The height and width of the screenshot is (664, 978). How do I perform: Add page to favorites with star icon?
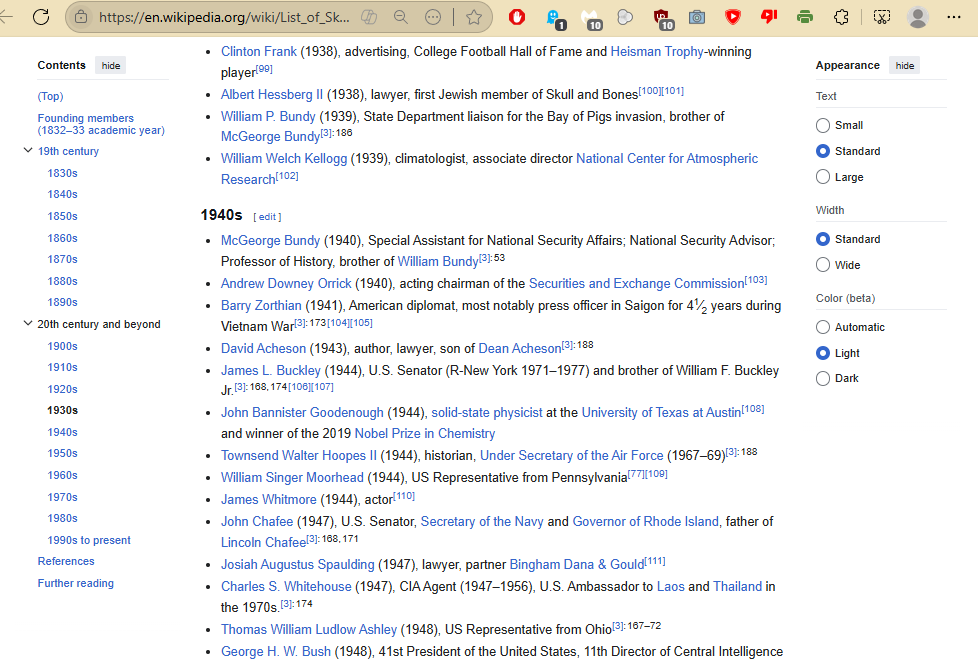[474, 17]
